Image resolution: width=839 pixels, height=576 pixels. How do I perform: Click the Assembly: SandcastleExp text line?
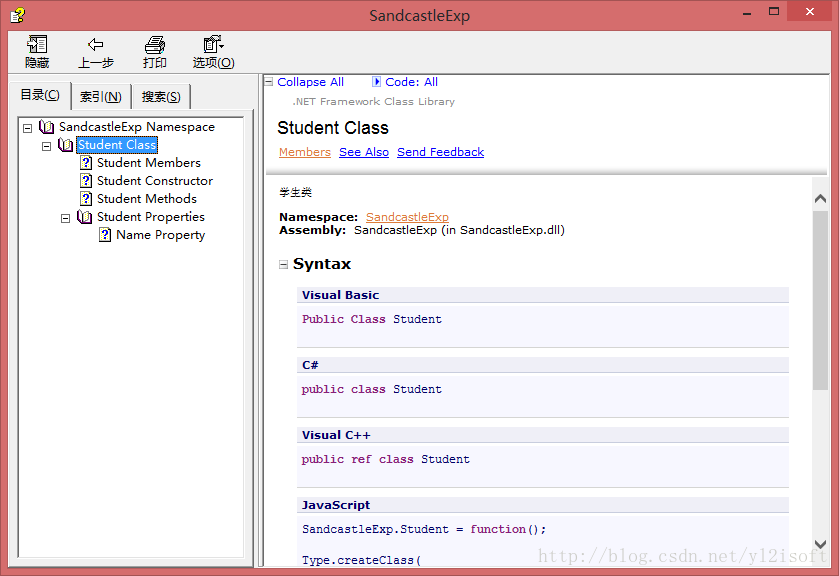pos(422,230)
